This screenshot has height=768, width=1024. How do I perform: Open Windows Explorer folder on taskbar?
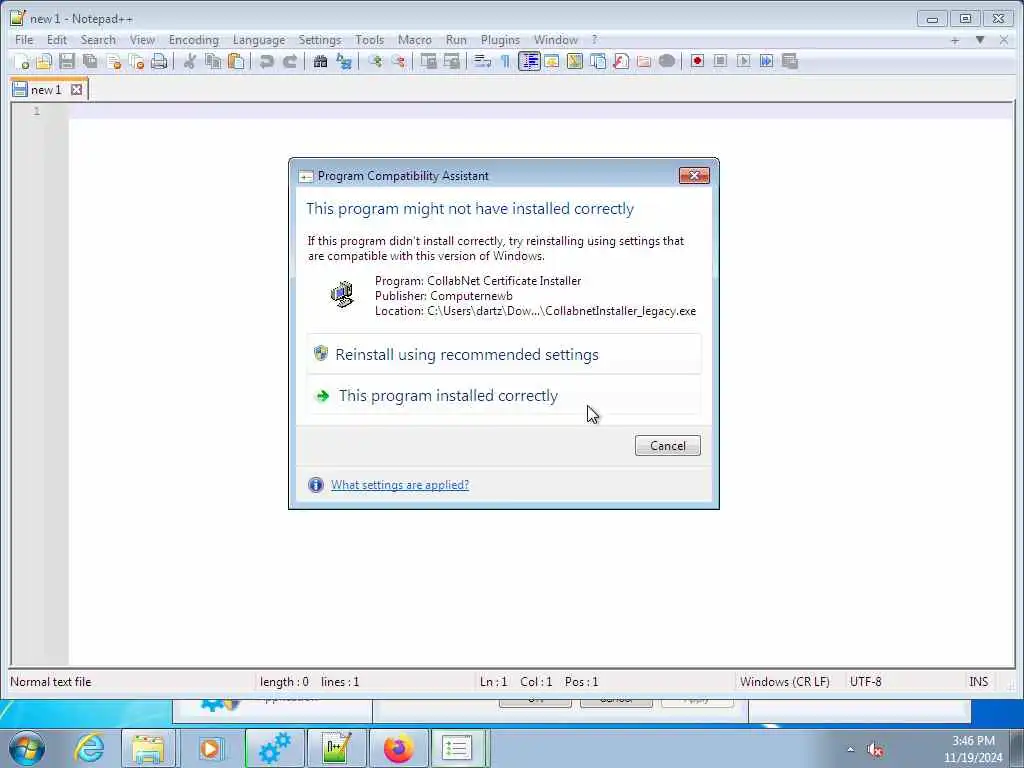[x=148, y=748]
